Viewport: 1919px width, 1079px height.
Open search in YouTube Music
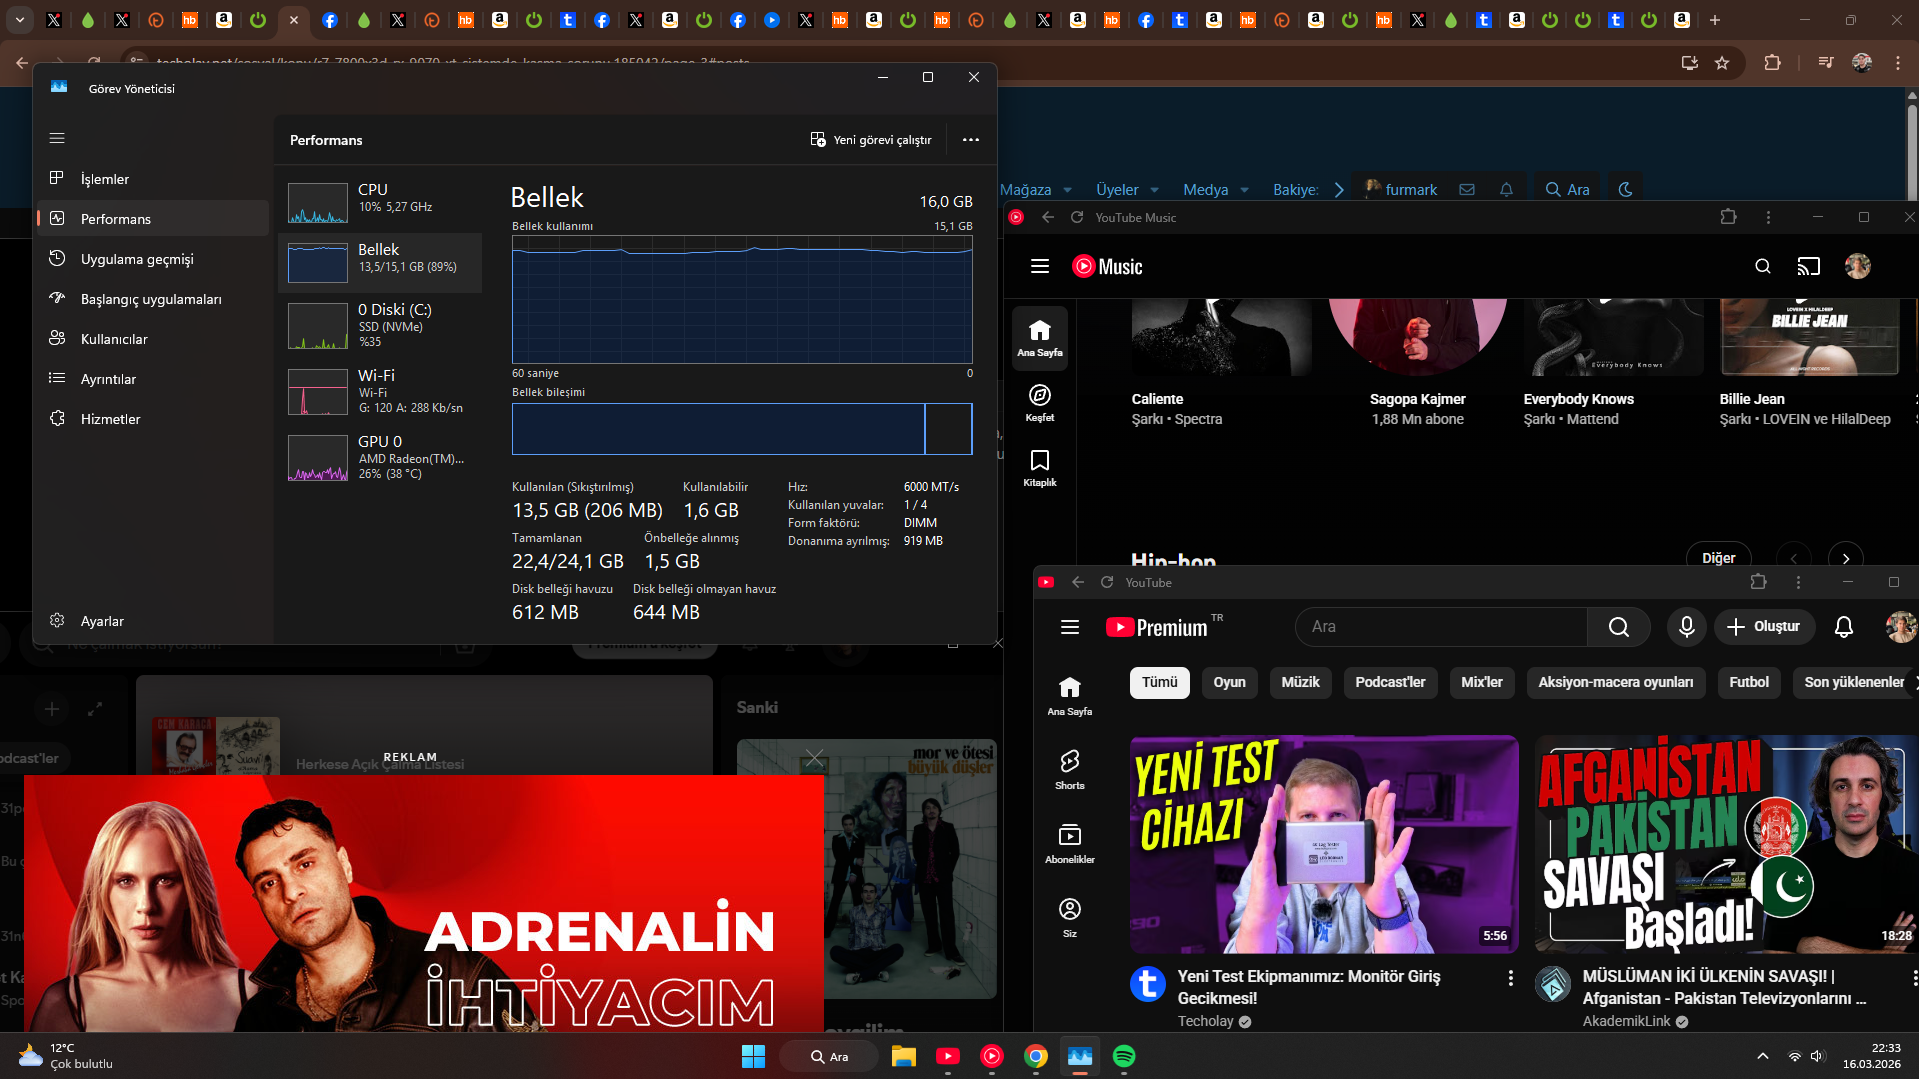(1763, 266)
